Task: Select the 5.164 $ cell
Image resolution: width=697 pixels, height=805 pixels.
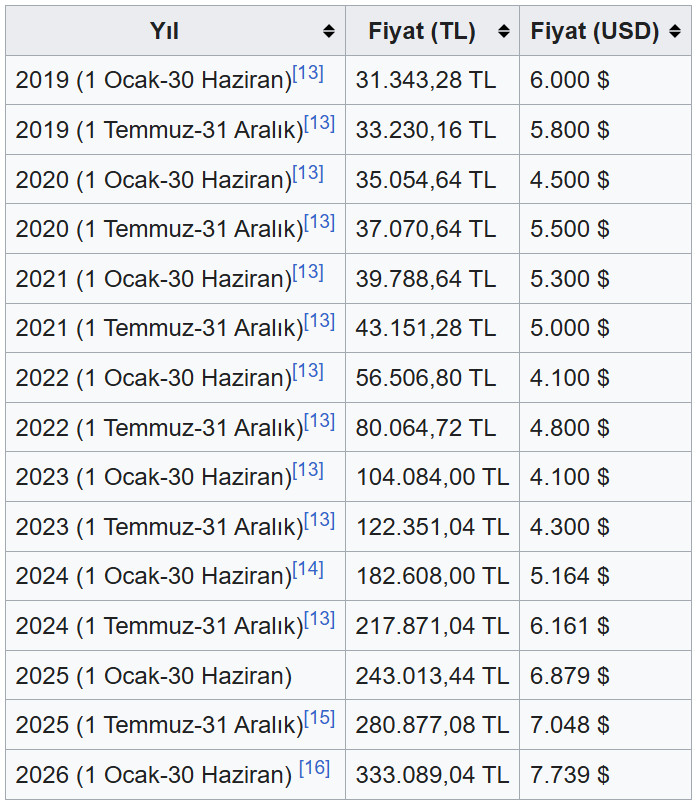Action: 570,576
